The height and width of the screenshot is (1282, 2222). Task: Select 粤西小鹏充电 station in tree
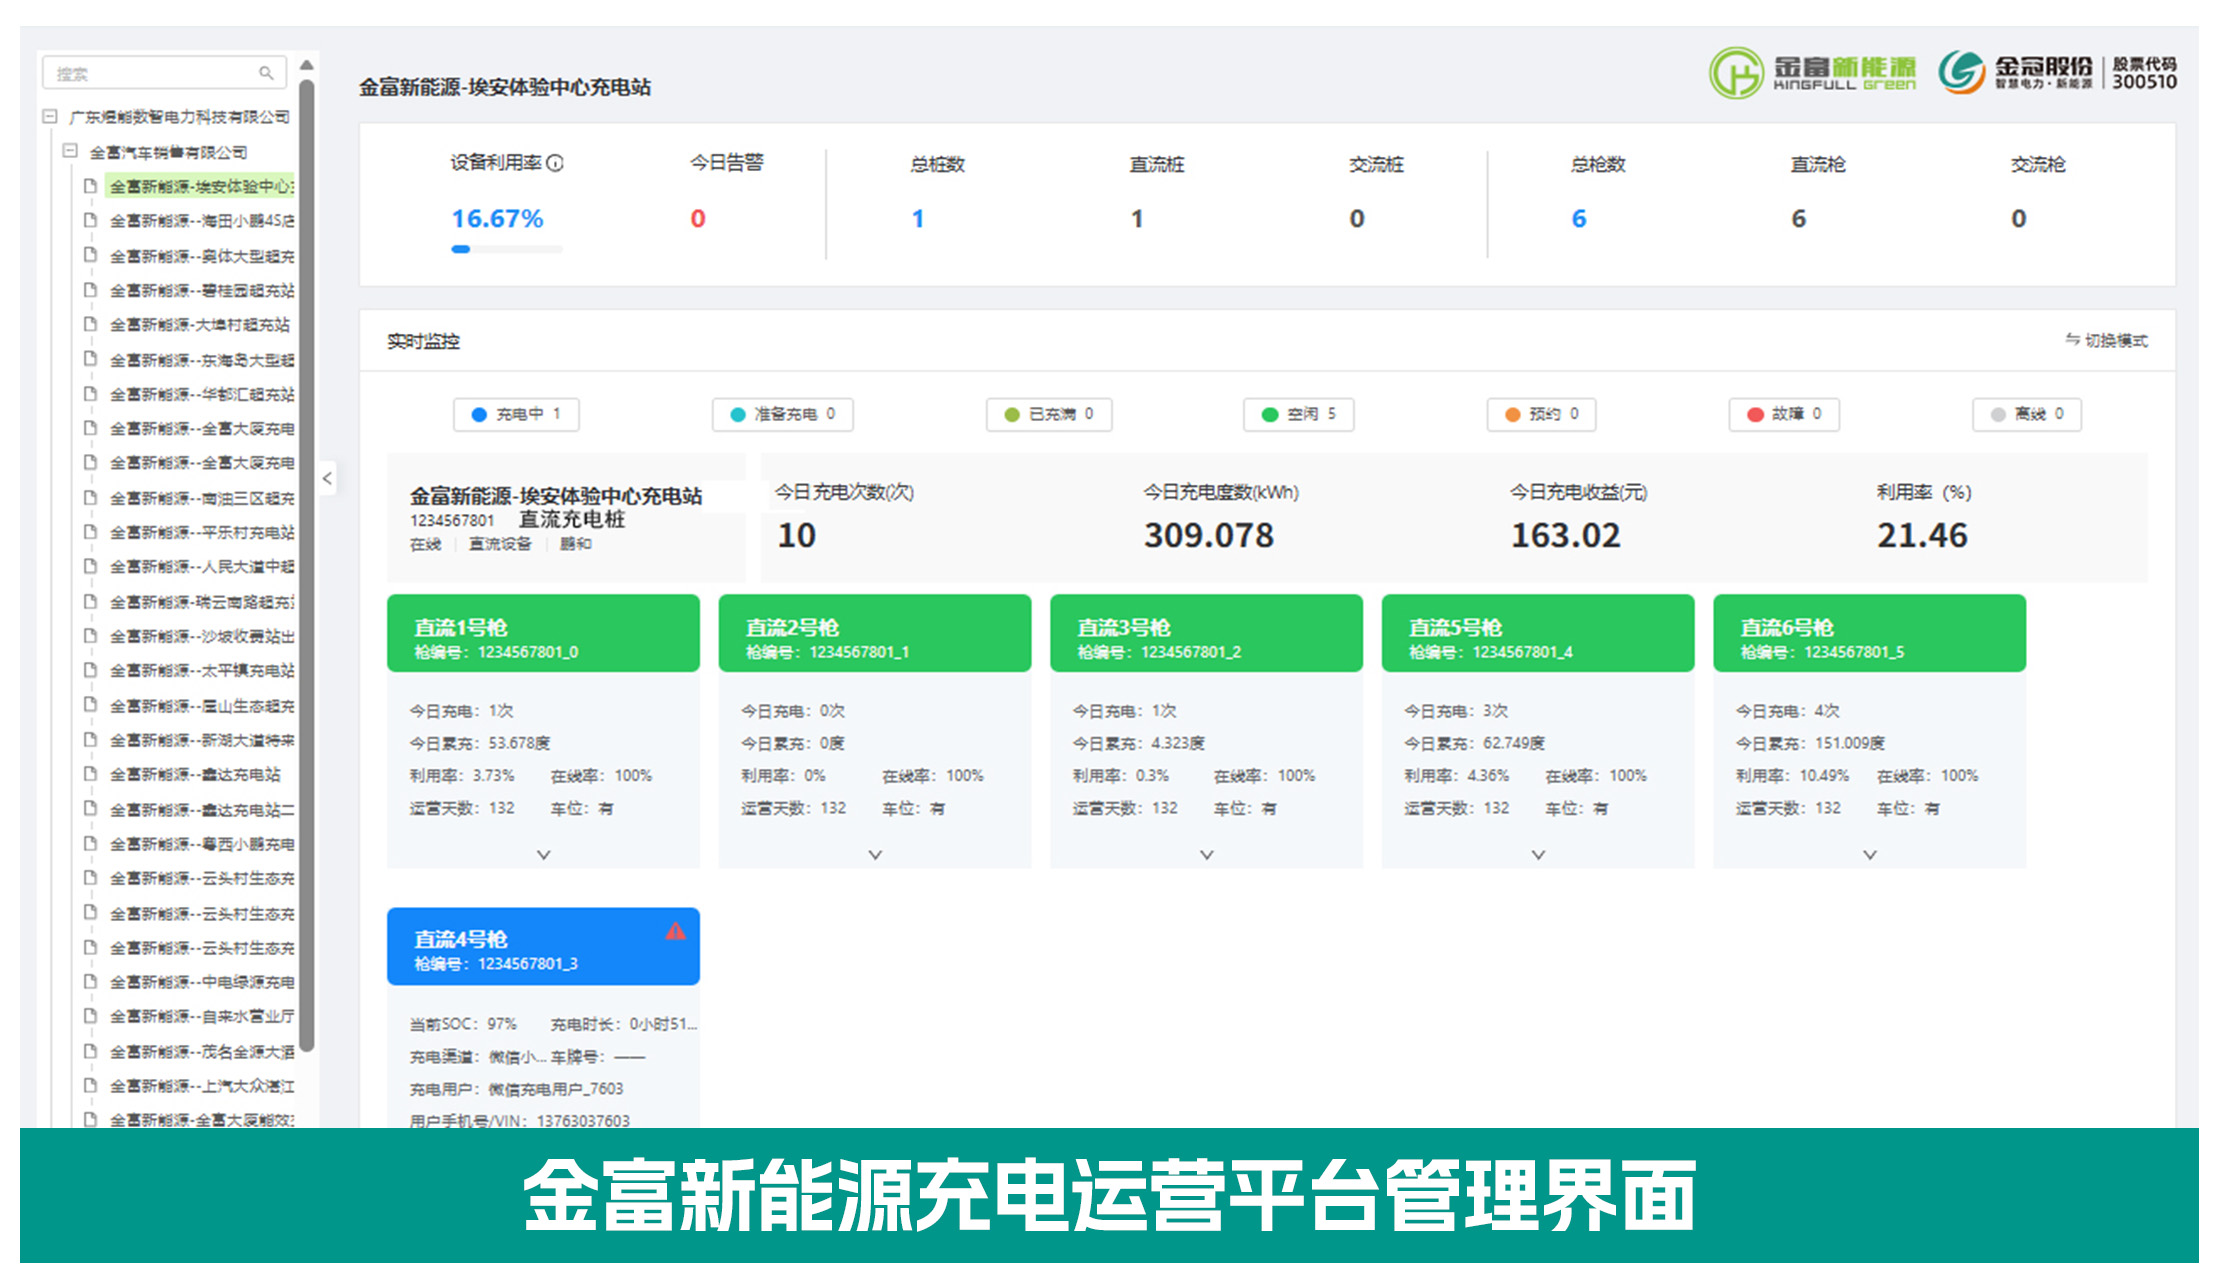click(x=201, y=844)
